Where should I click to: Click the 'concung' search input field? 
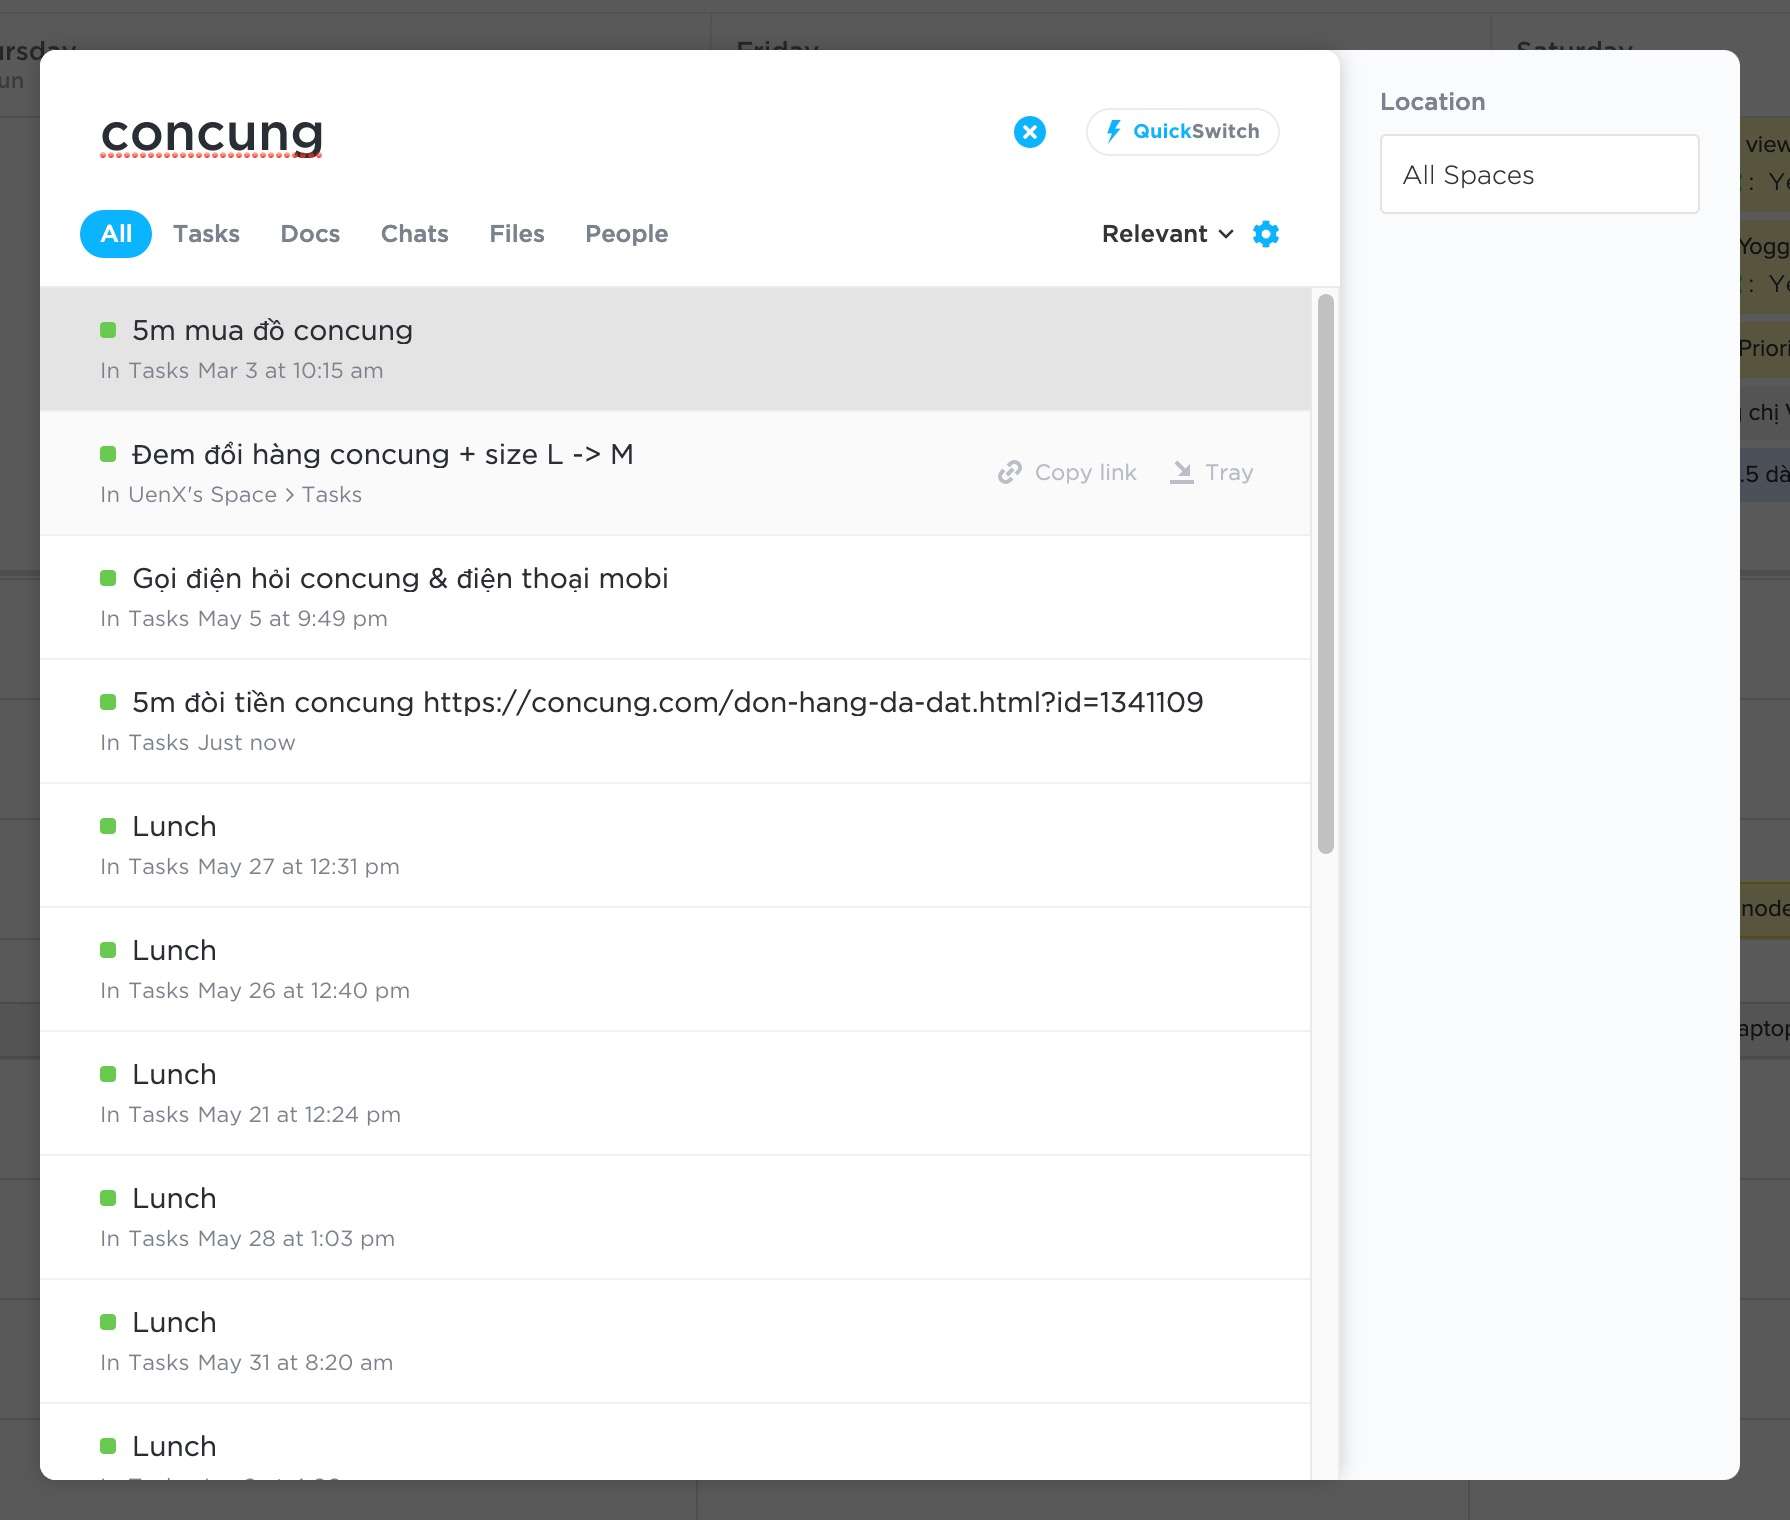[x=540, y=133]
